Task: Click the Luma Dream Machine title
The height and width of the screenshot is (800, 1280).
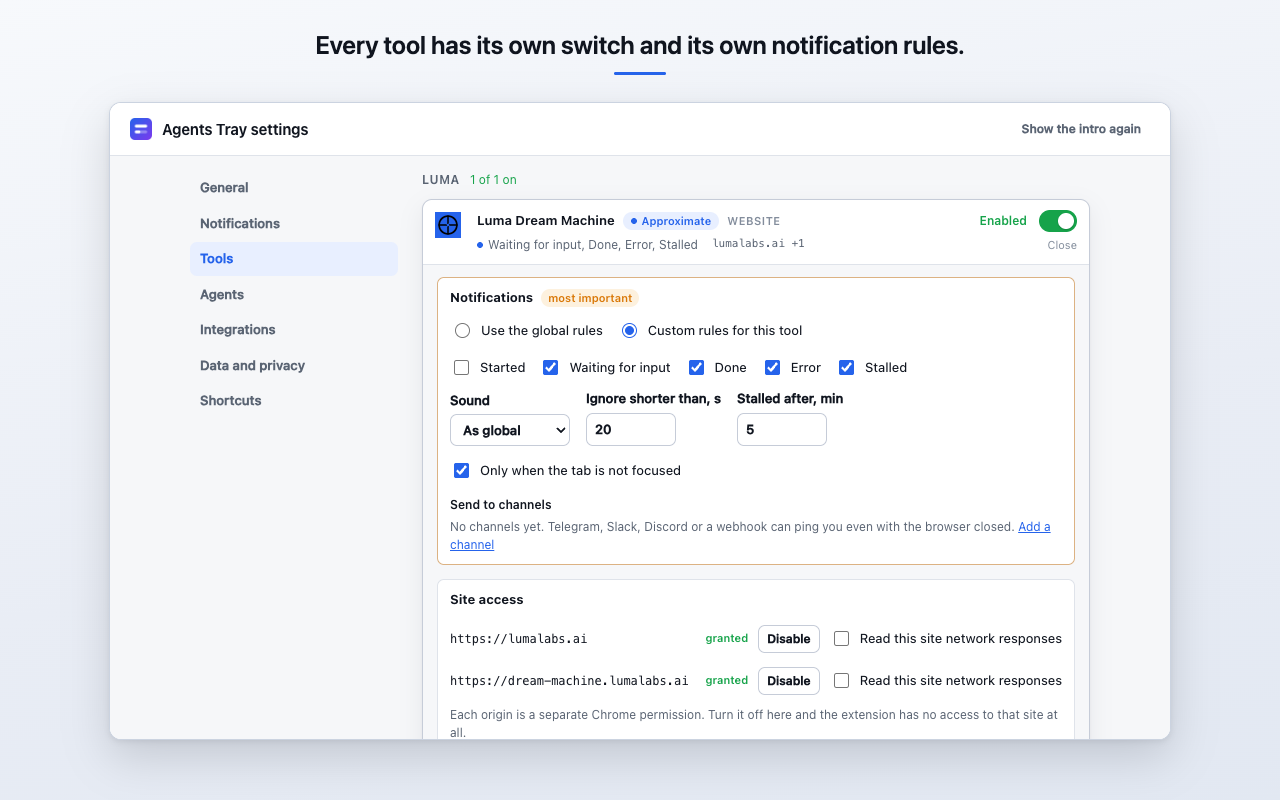Action: 546,221
